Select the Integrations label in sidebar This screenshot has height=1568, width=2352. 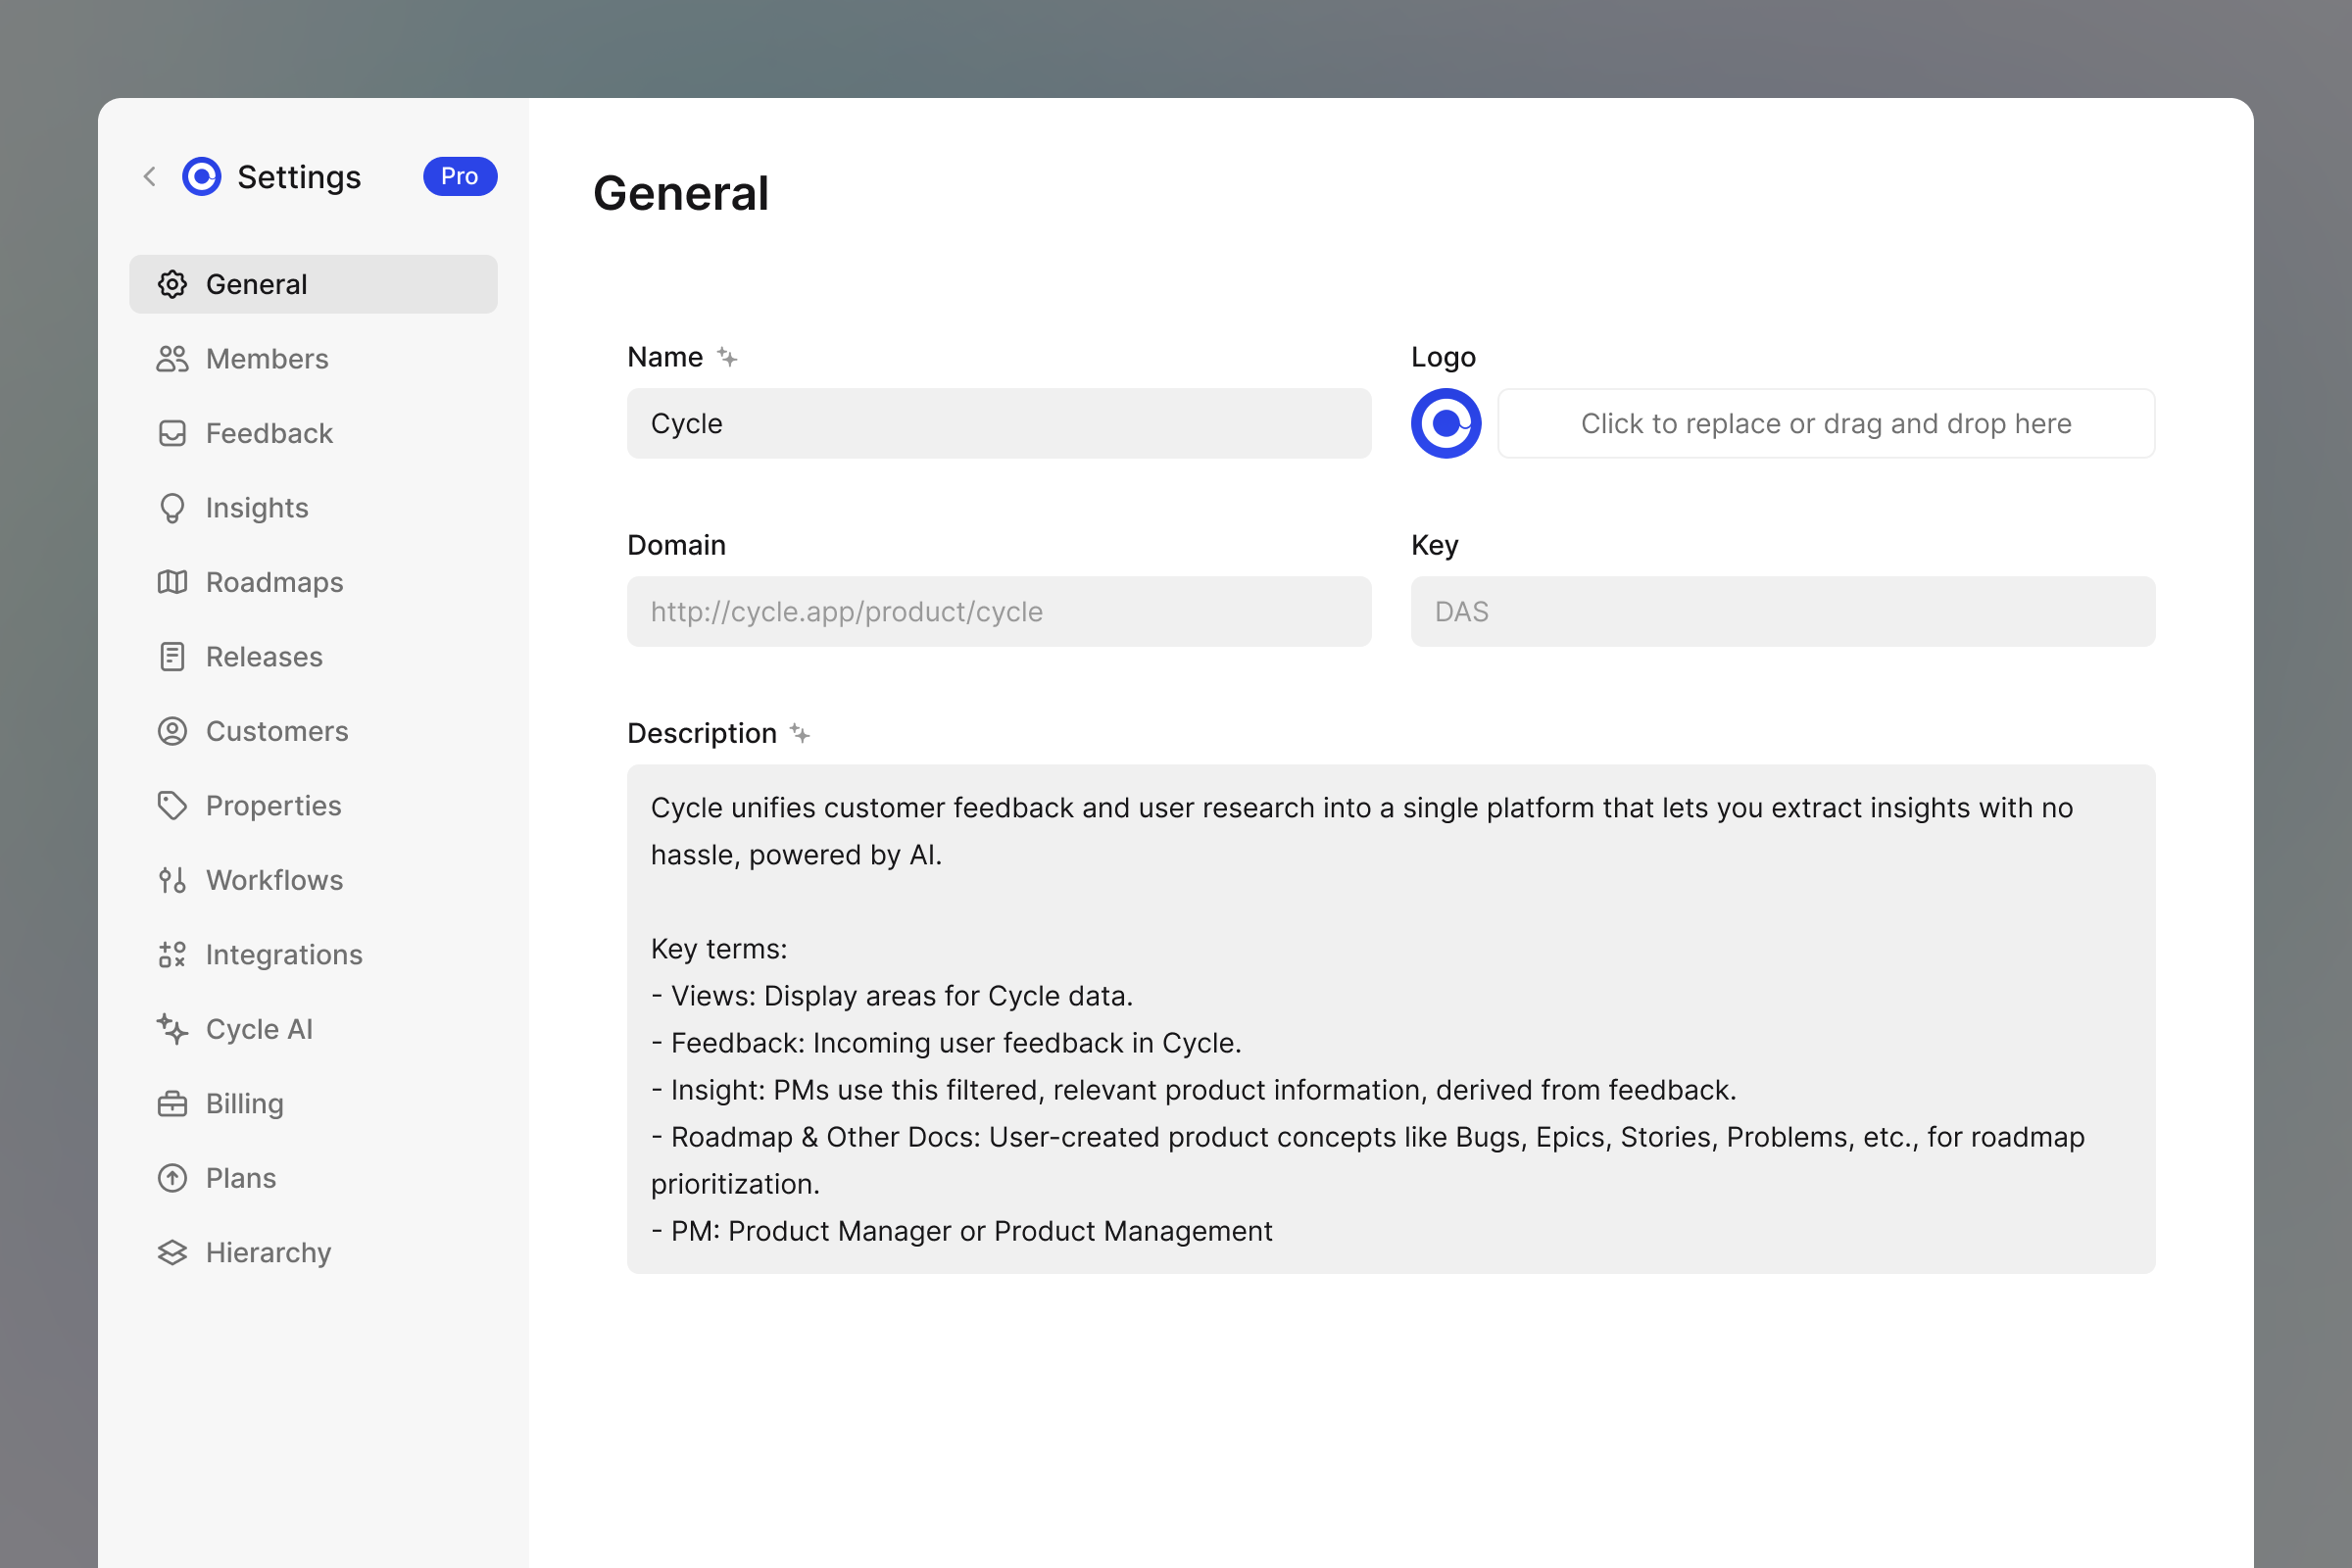click(x=284, y=955)
